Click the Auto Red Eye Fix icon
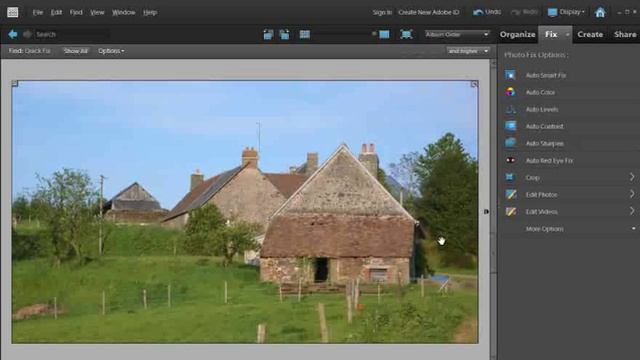The image size is (640, 360). (x=510, y=160)
